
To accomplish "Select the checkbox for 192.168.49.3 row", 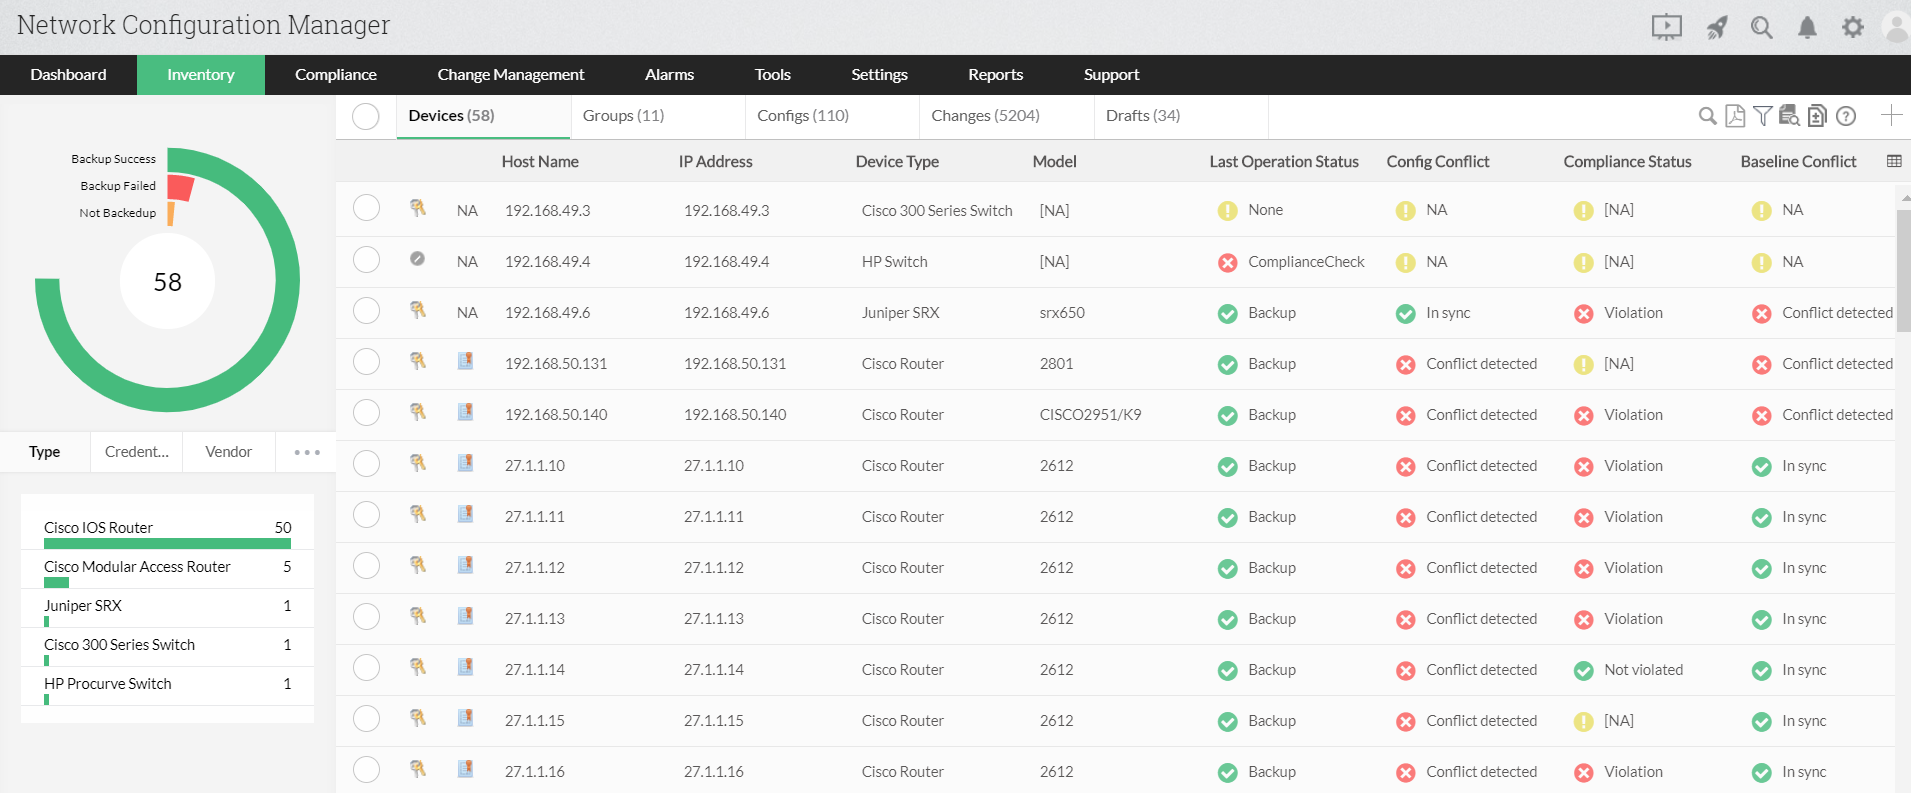I will (x=367, y=208).
